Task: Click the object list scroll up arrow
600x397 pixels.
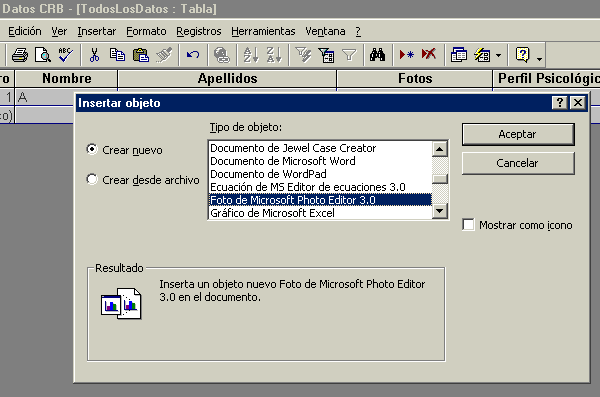Action: click(440, 149)
